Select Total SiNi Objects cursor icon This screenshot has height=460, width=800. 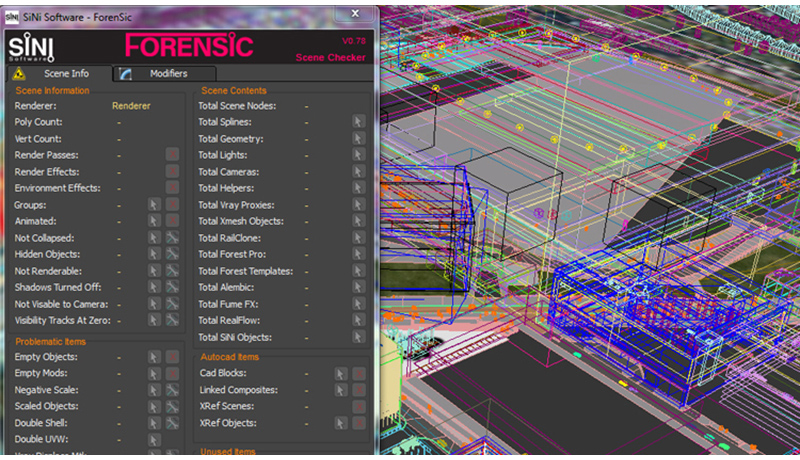point(358,337)
